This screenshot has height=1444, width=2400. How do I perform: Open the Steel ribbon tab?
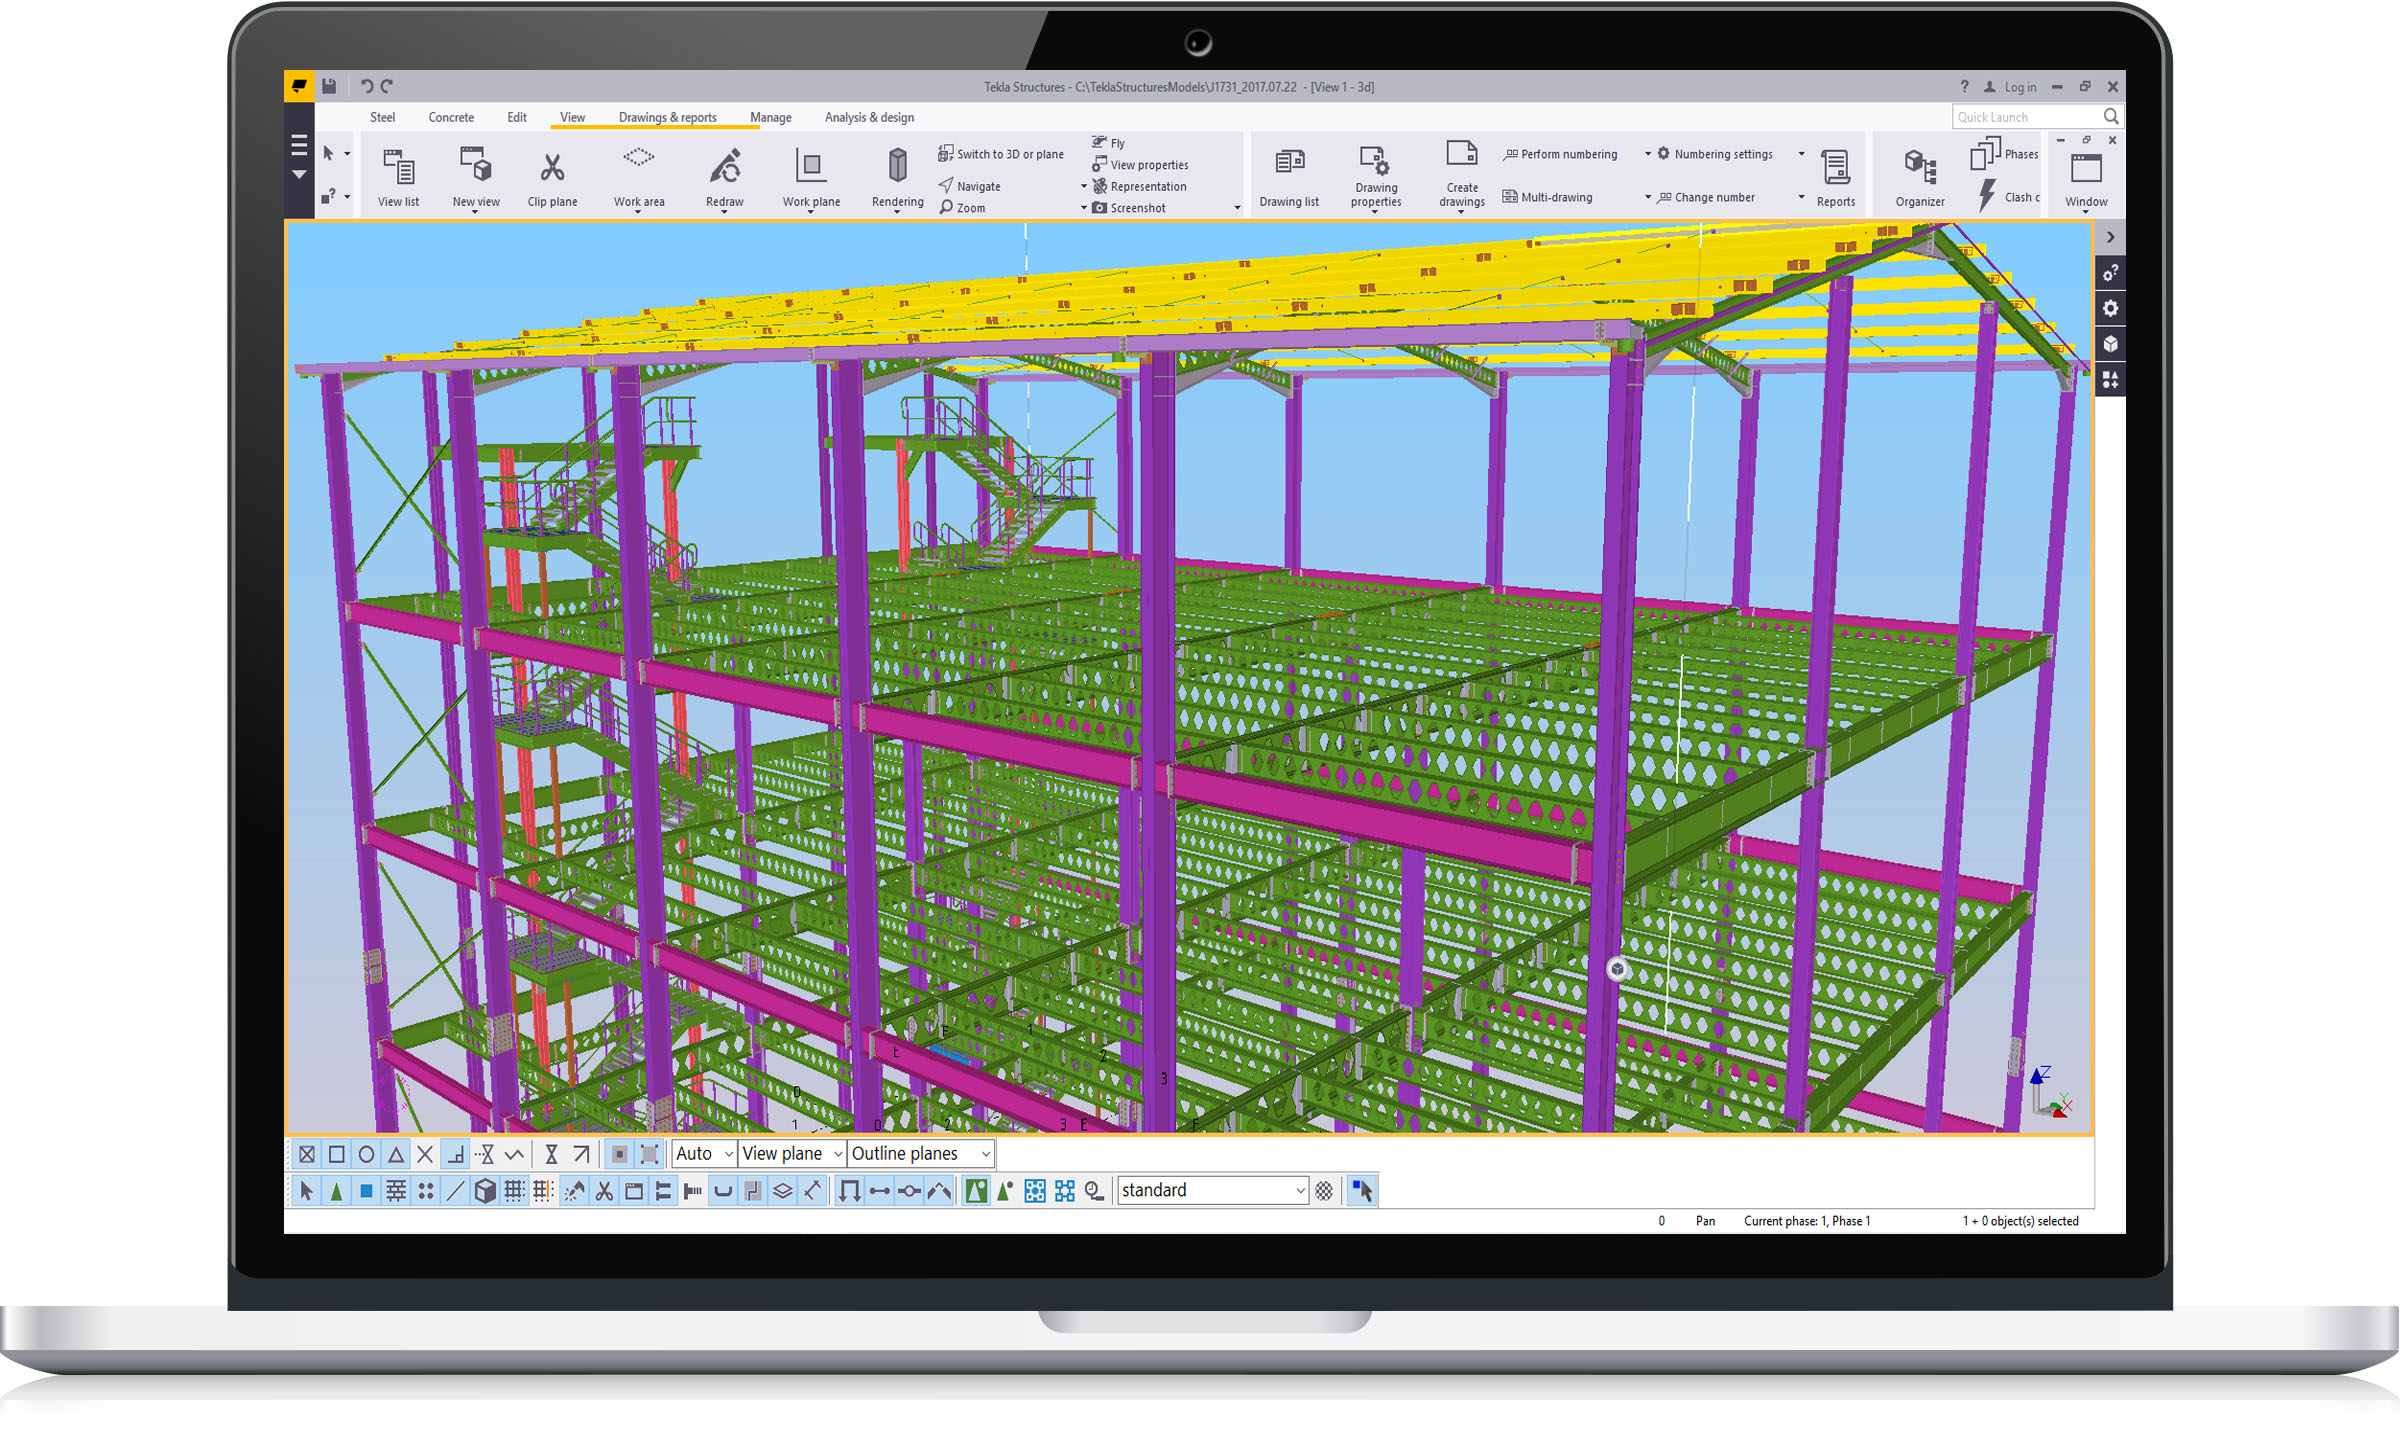click(x=382, y=117)
